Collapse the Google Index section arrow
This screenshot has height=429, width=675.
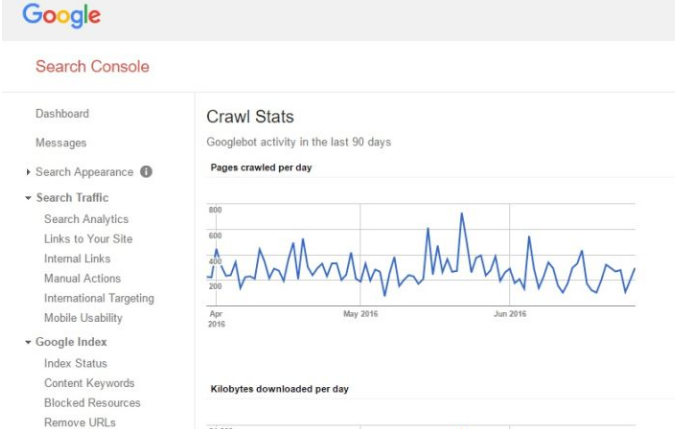coord(28,343)
